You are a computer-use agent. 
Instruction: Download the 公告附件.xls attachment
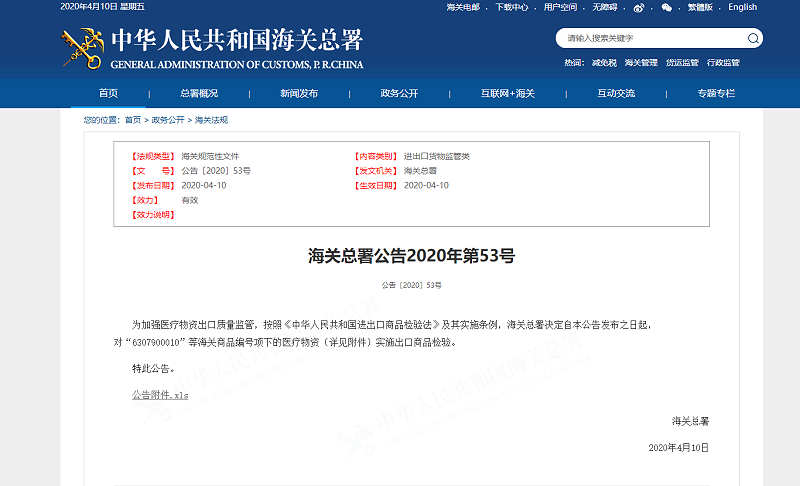(x=160, y=395)
